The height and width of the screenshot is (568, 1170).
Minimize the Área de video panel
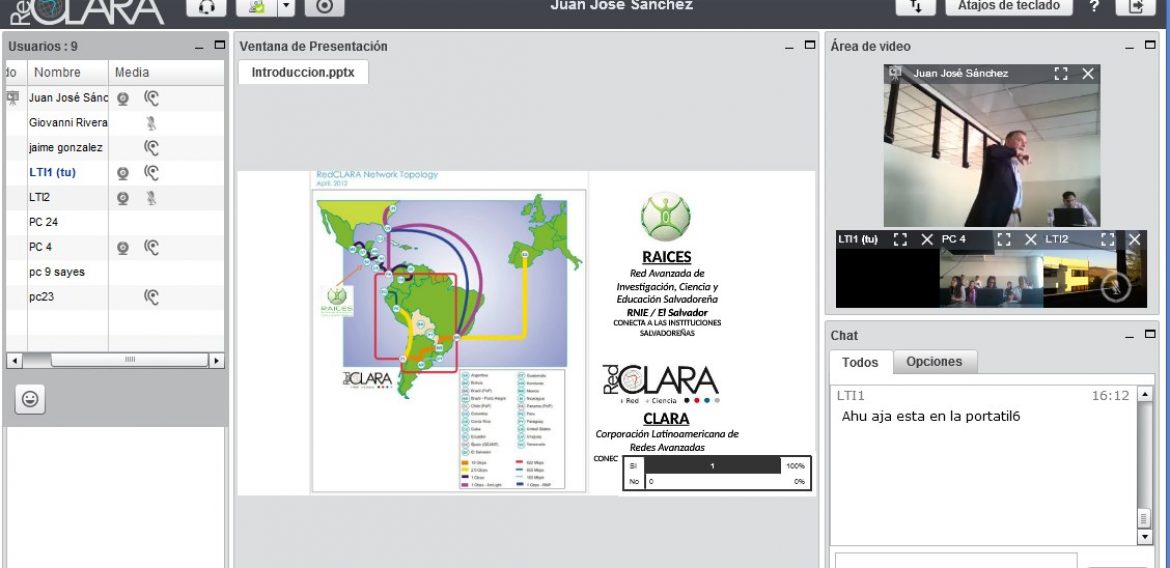(x=1130, y=47)
